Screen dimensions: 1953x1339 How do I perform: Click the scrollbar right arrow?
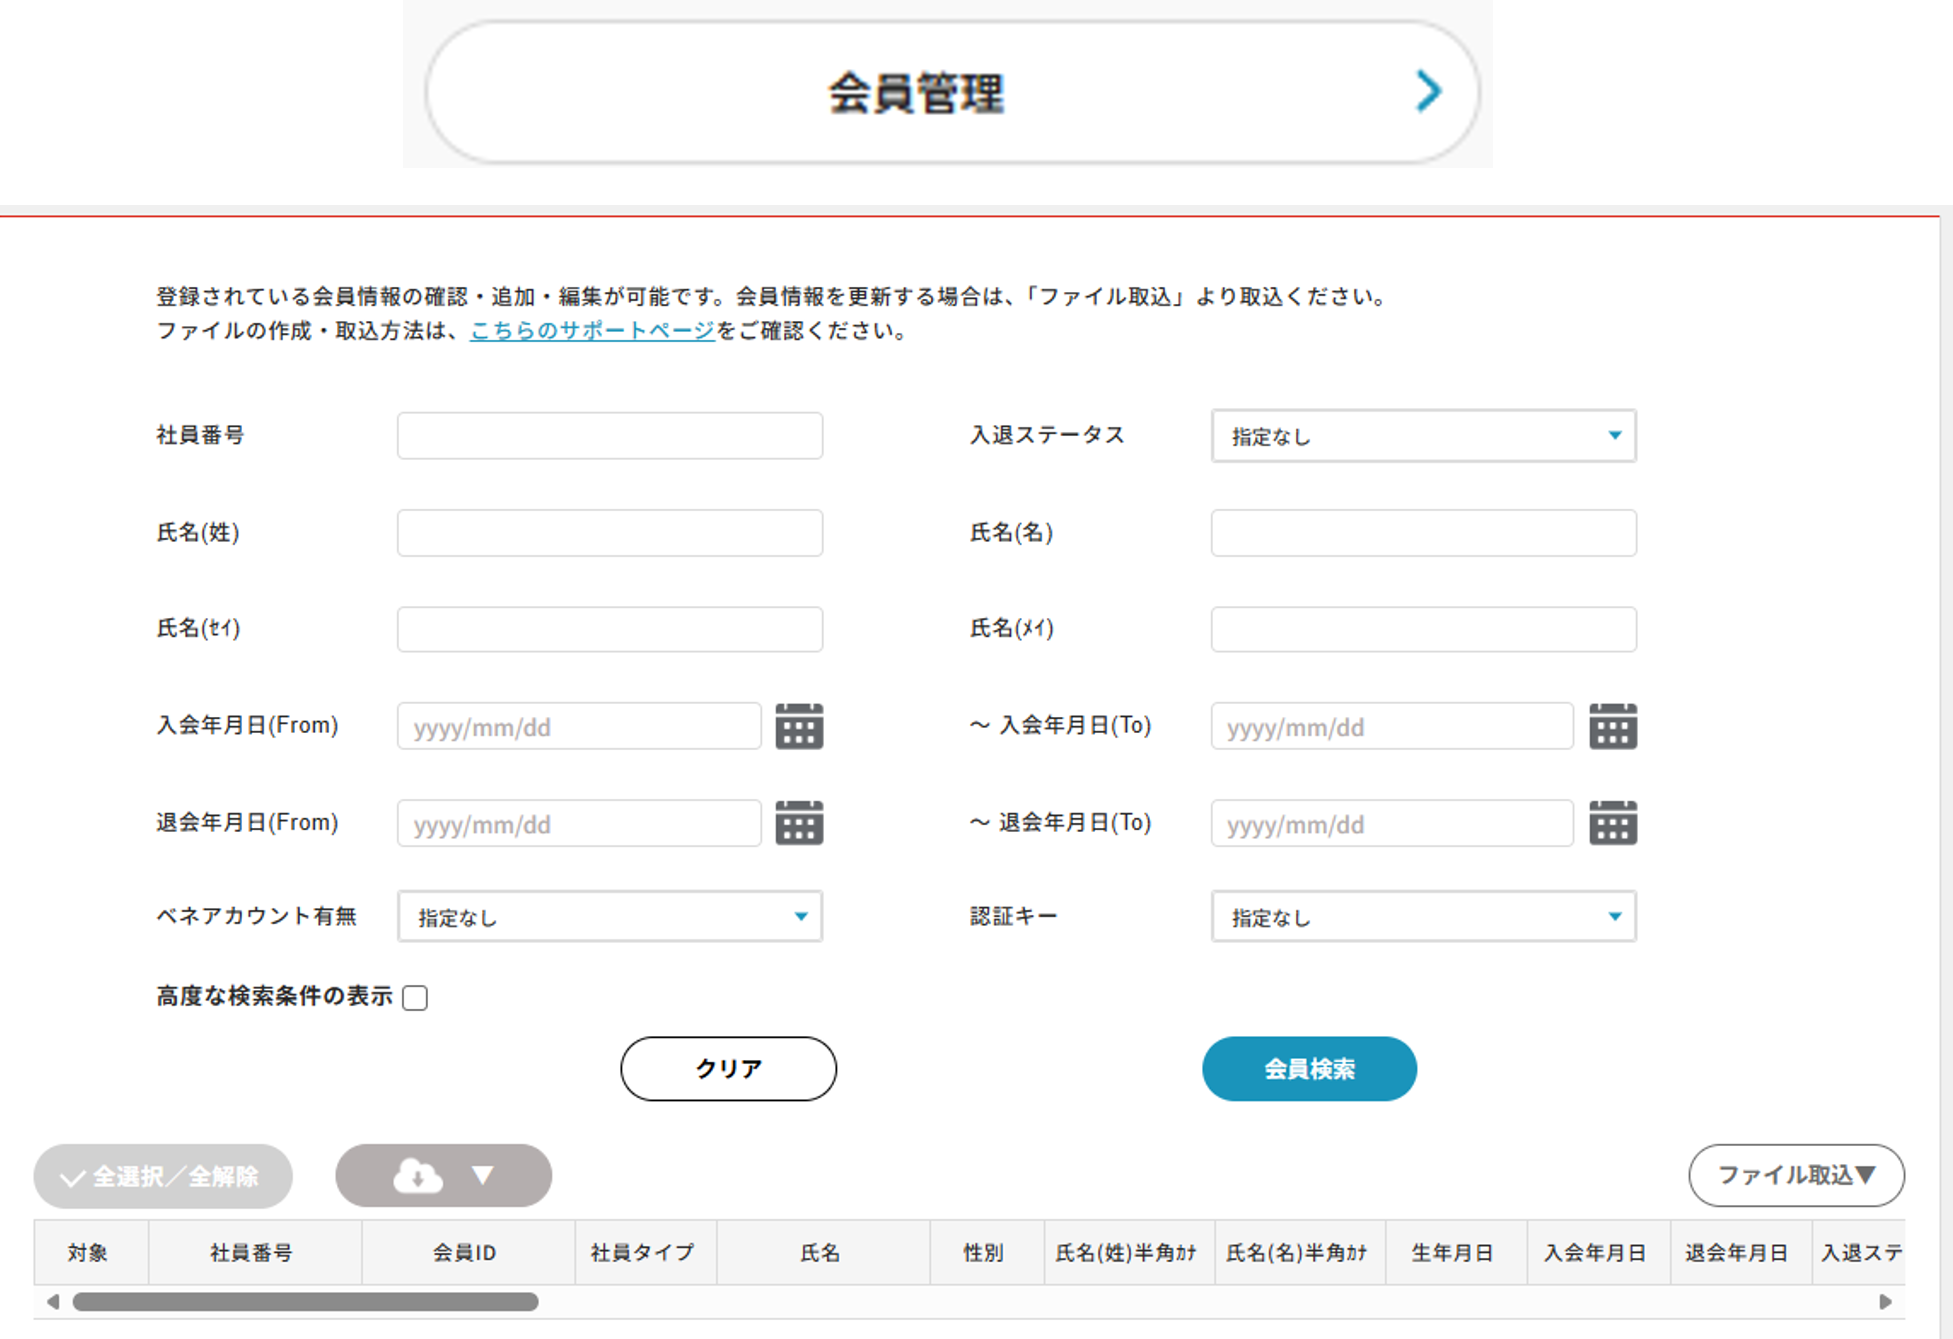[1885, 1301]
